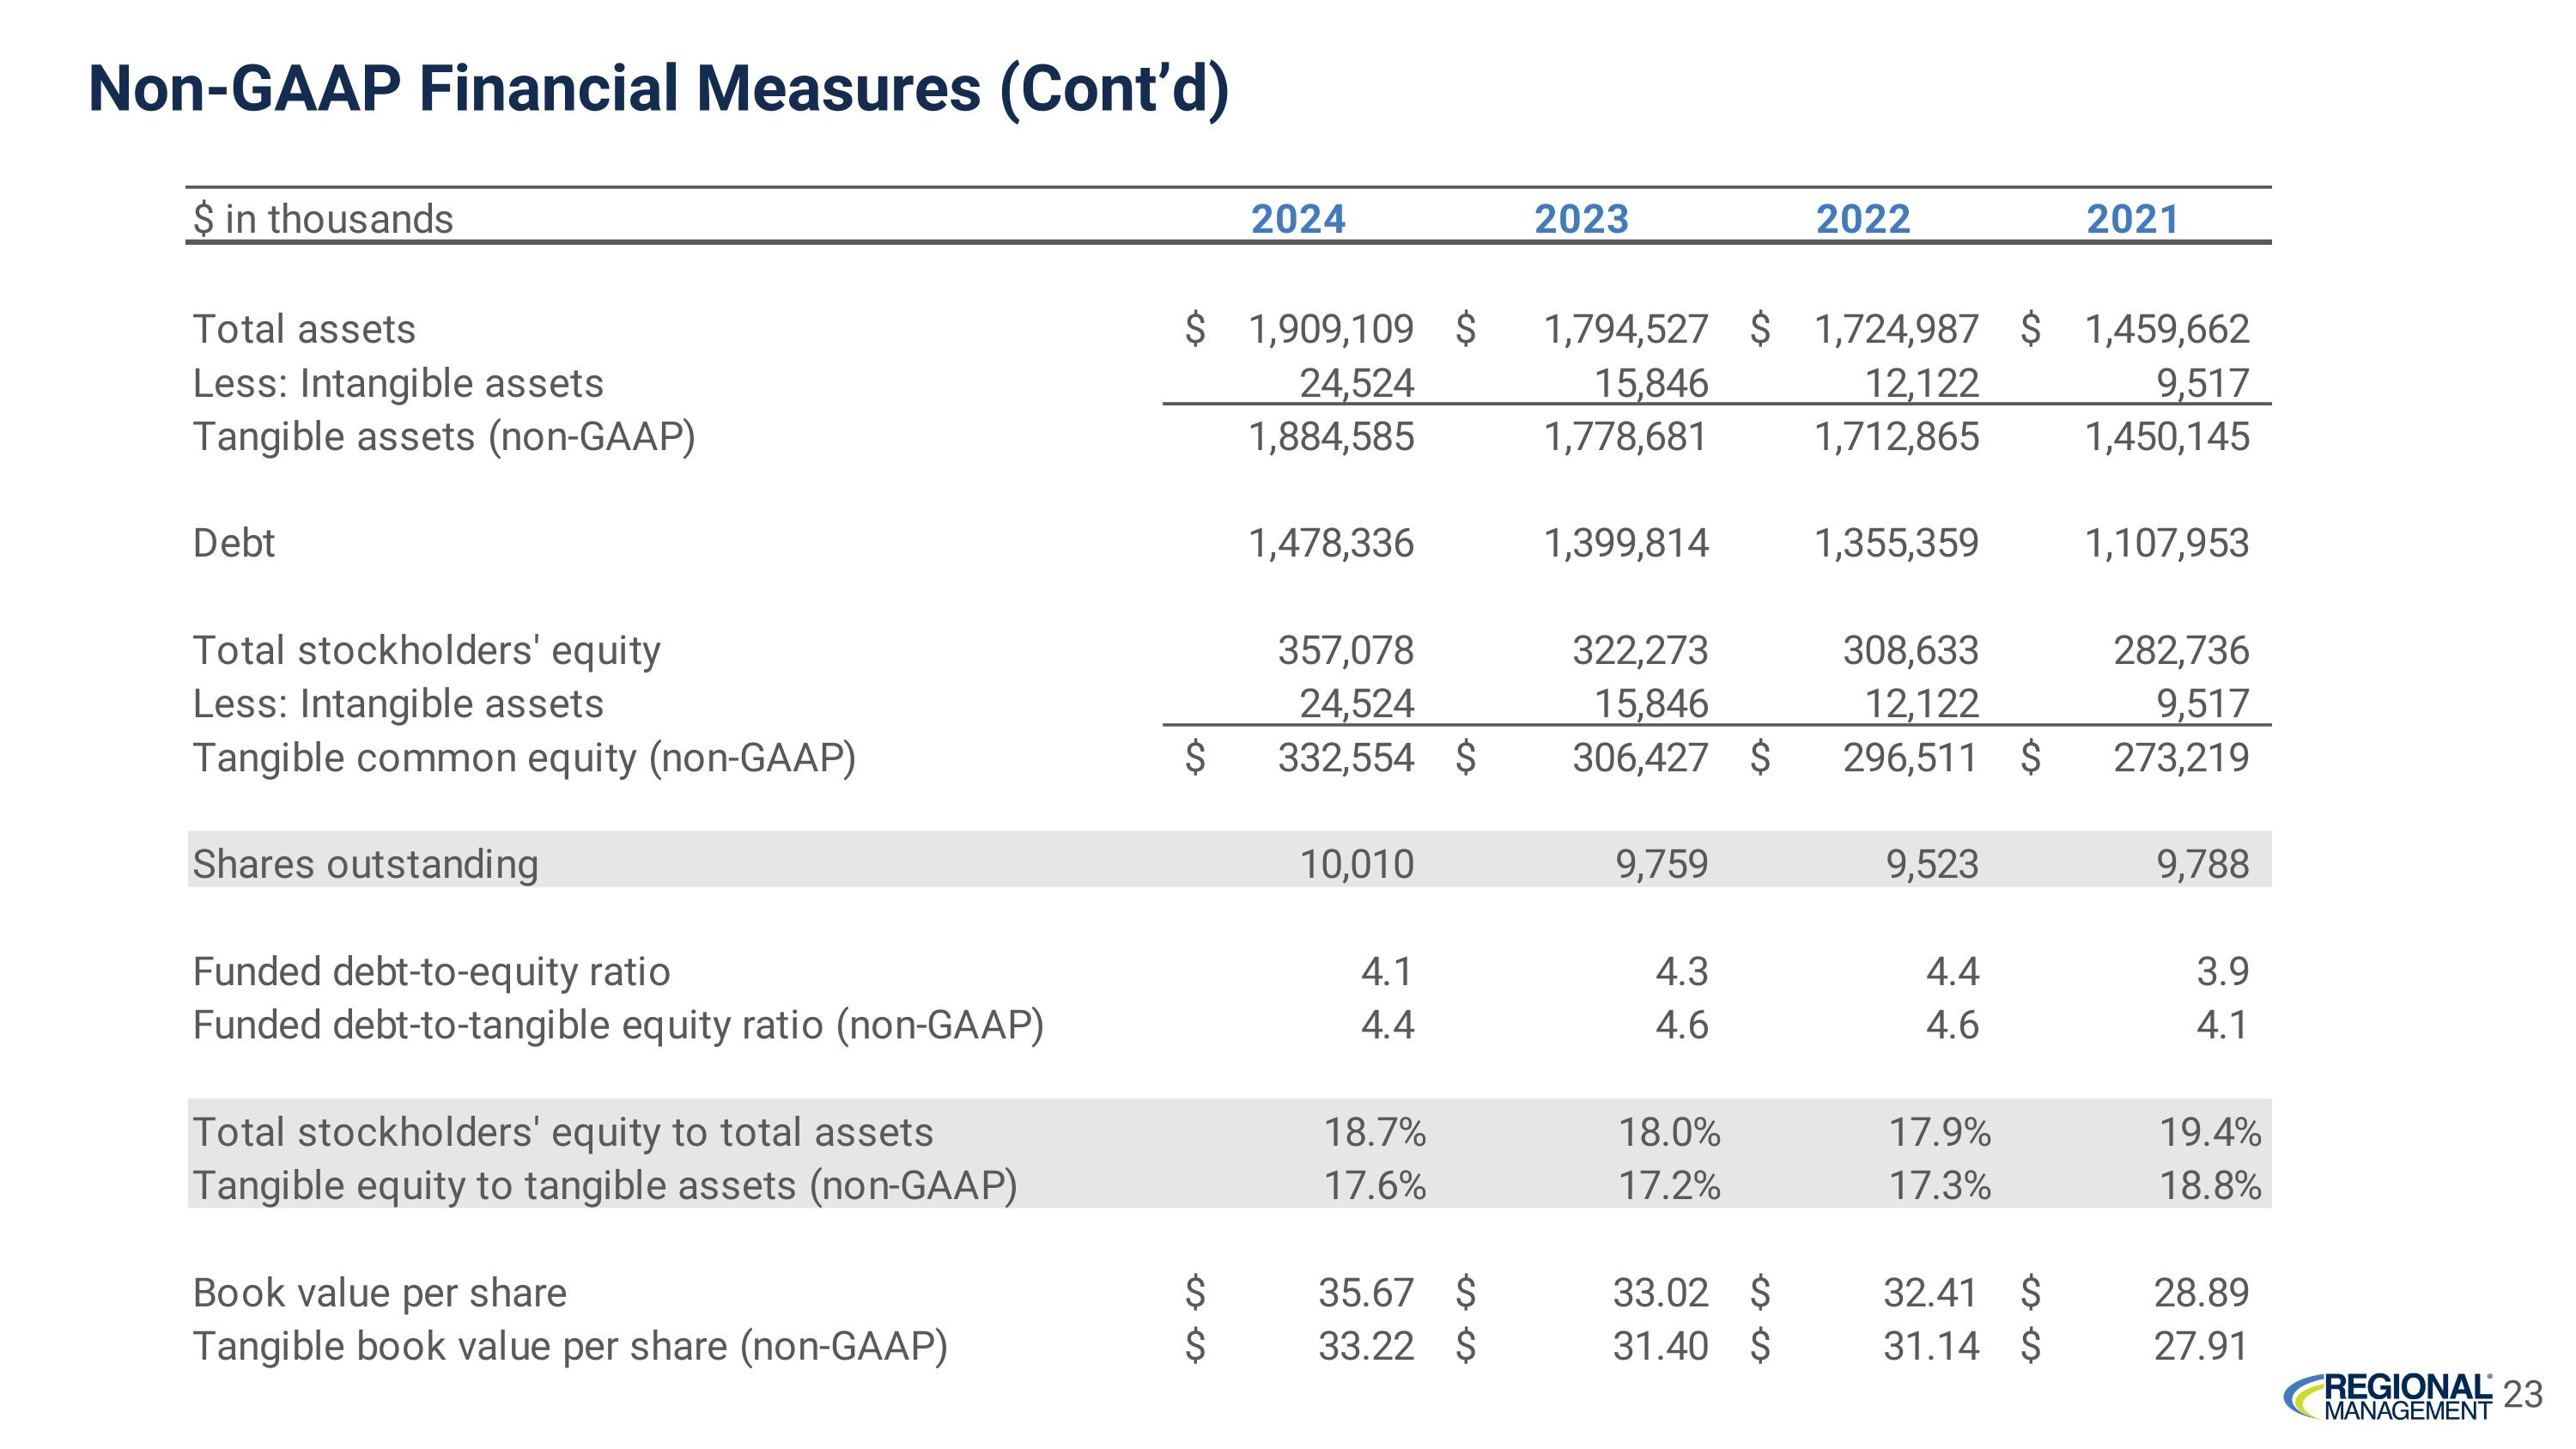Click 2023 debt value 1,399,814

(x=1625, y=543)
